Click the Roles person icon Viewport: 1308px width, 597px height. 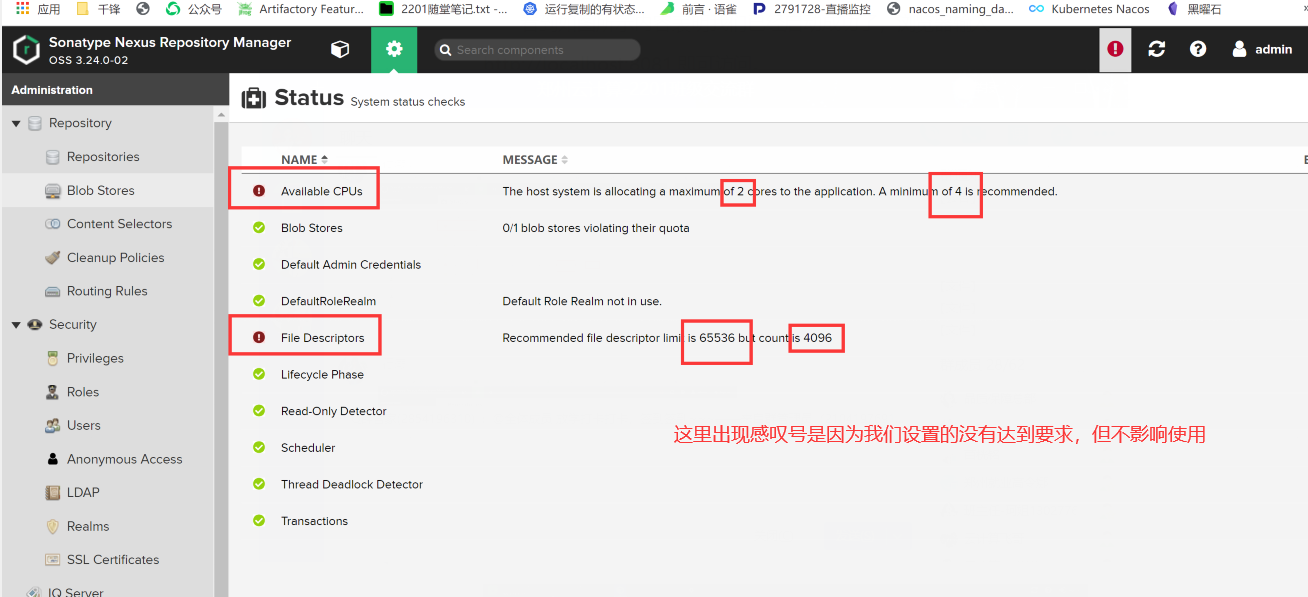[x=53, y=392]
